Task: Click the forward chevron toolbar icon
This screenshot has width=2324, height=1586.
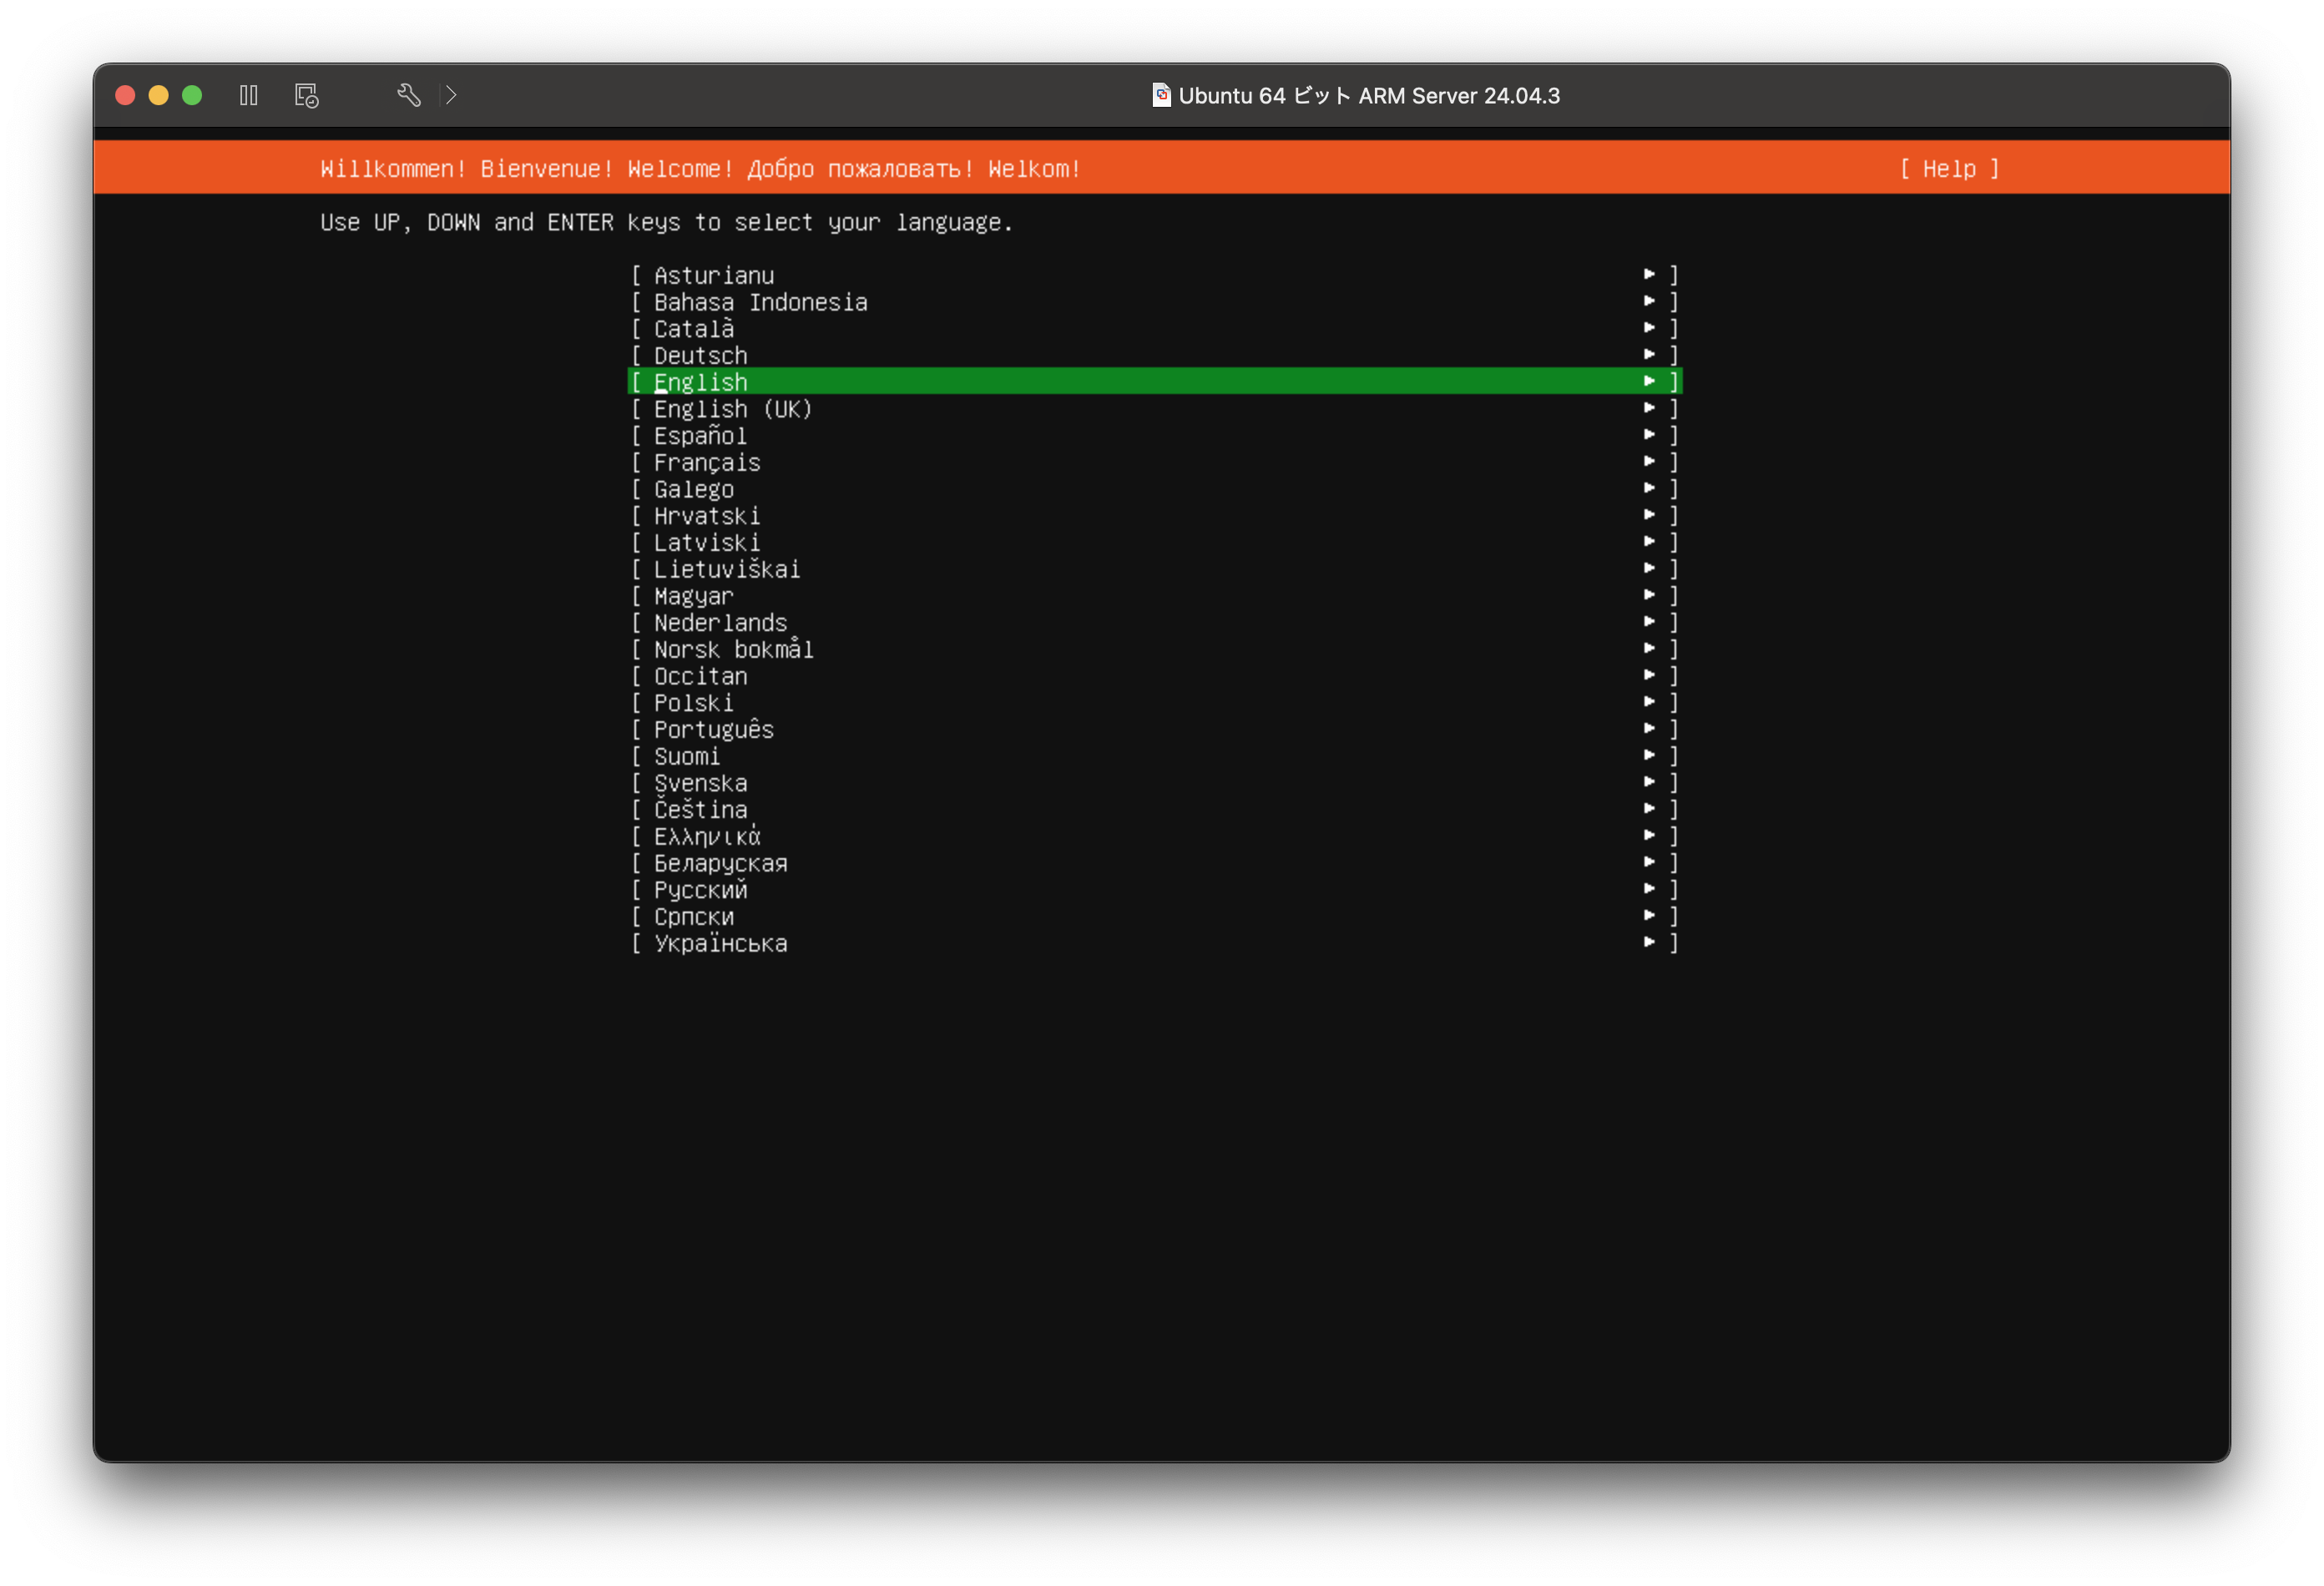Action: click(x=451, y=95)
